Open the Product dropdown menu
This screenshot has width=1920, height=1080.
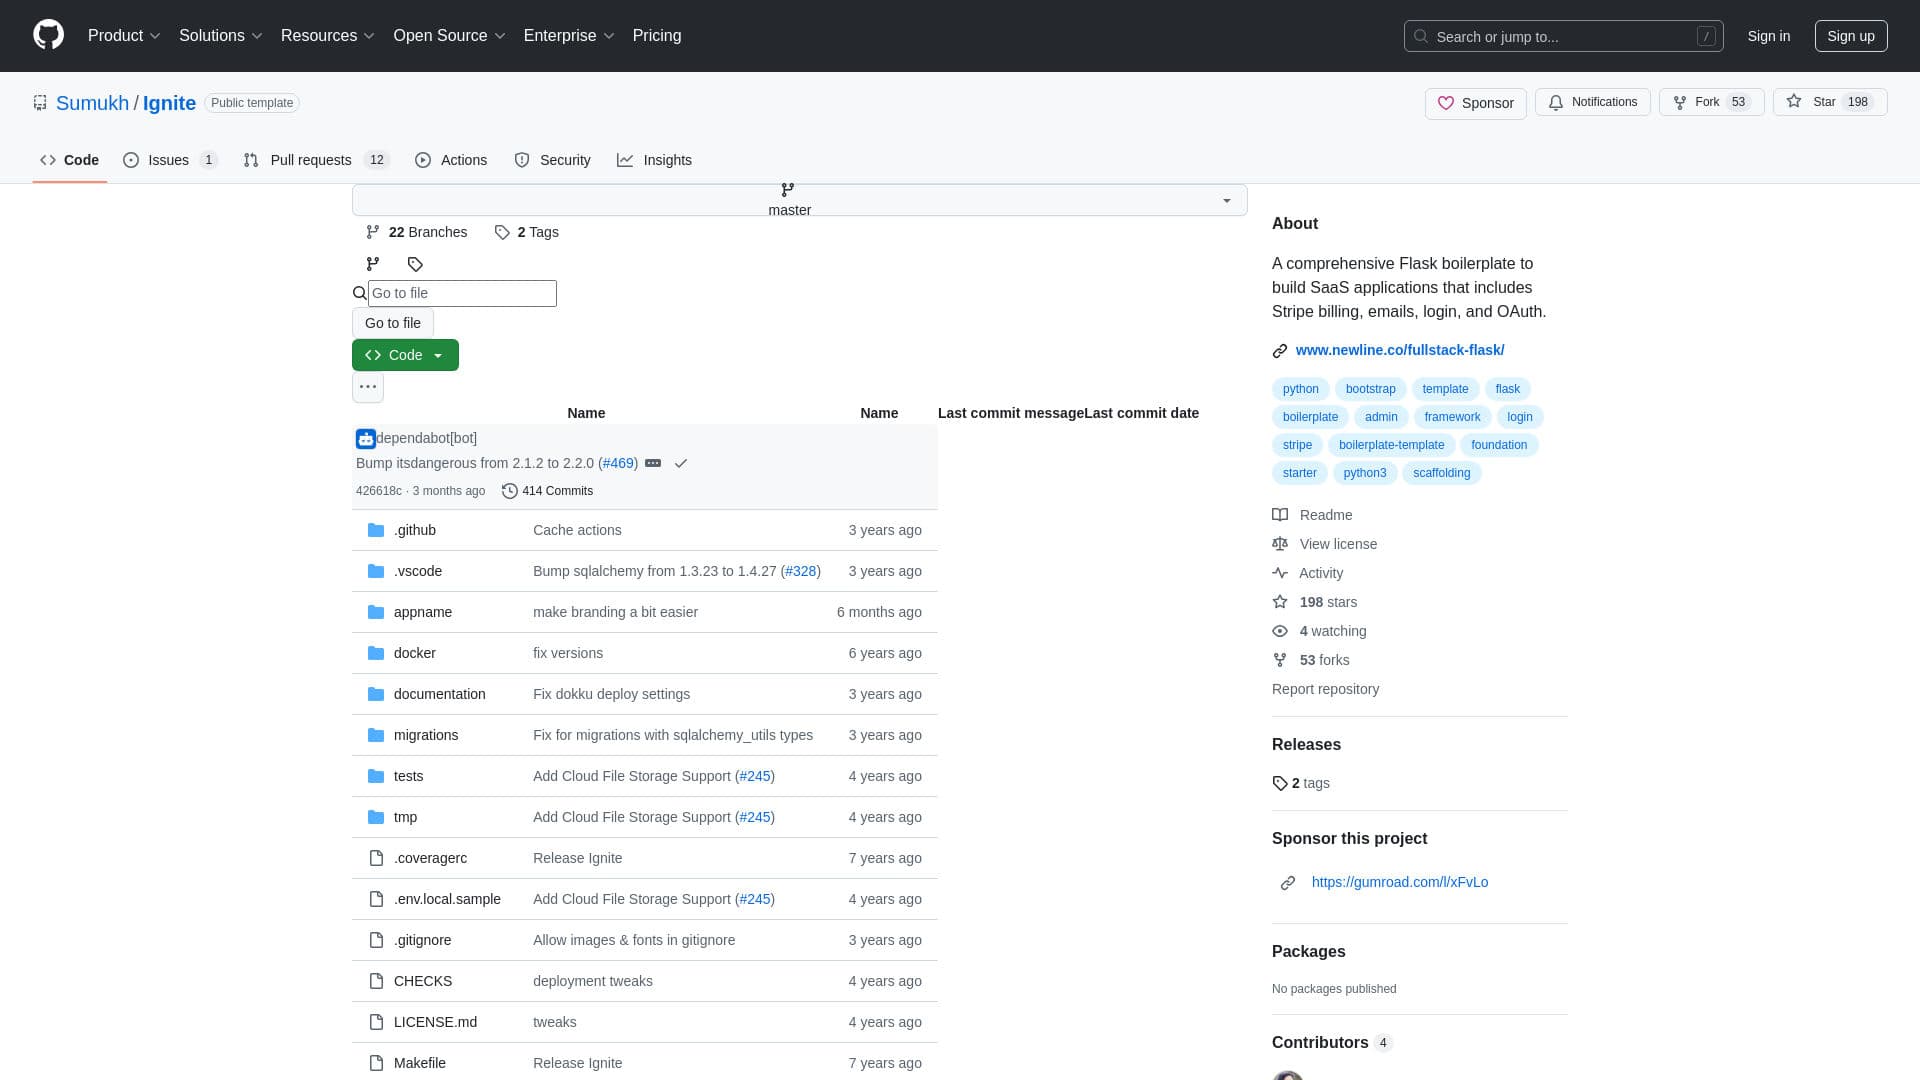click(124, 35)
